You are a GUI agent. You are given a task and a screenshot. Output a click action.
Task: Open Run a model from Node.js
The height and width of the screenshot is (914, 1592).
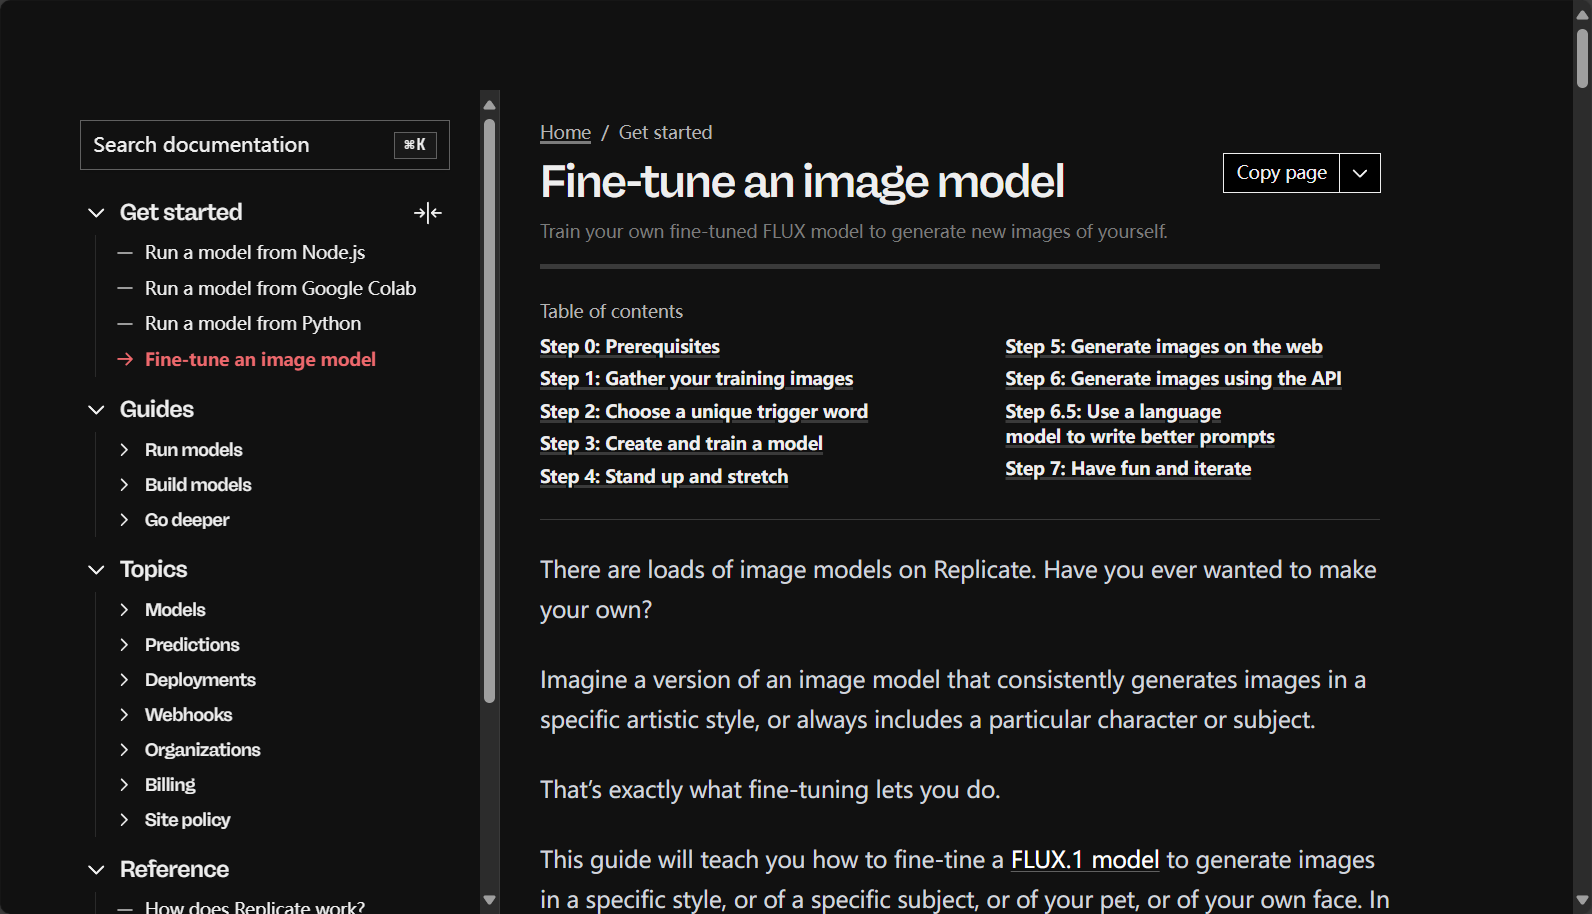tap(255, 253)
